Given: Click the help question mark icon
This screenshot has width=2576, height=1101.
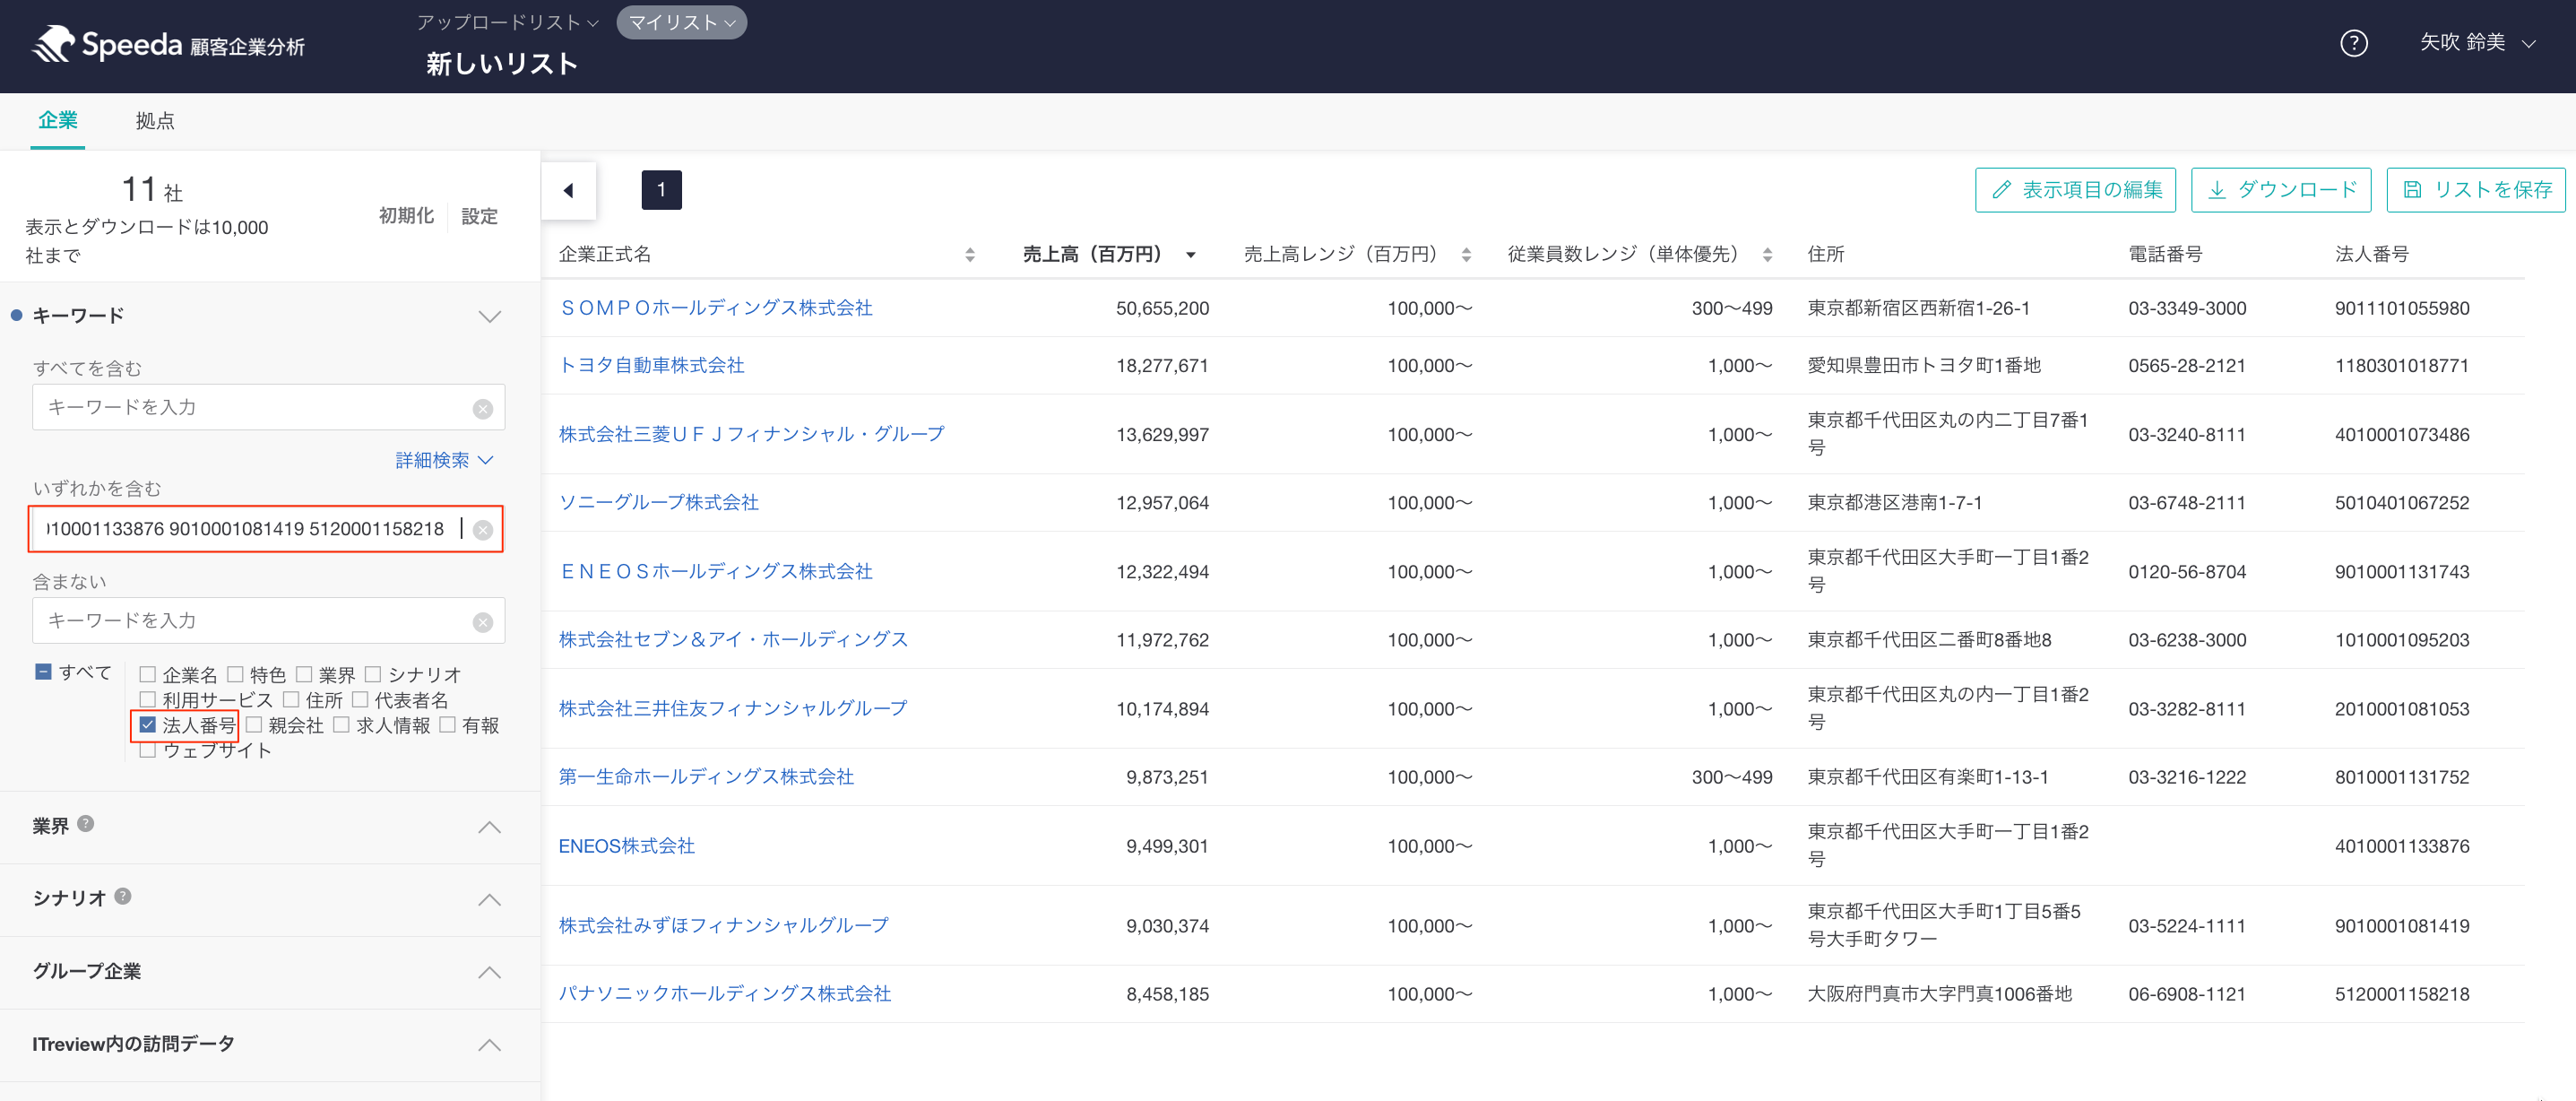Looking at the screenshot, I should click(x=2353, y=43).
